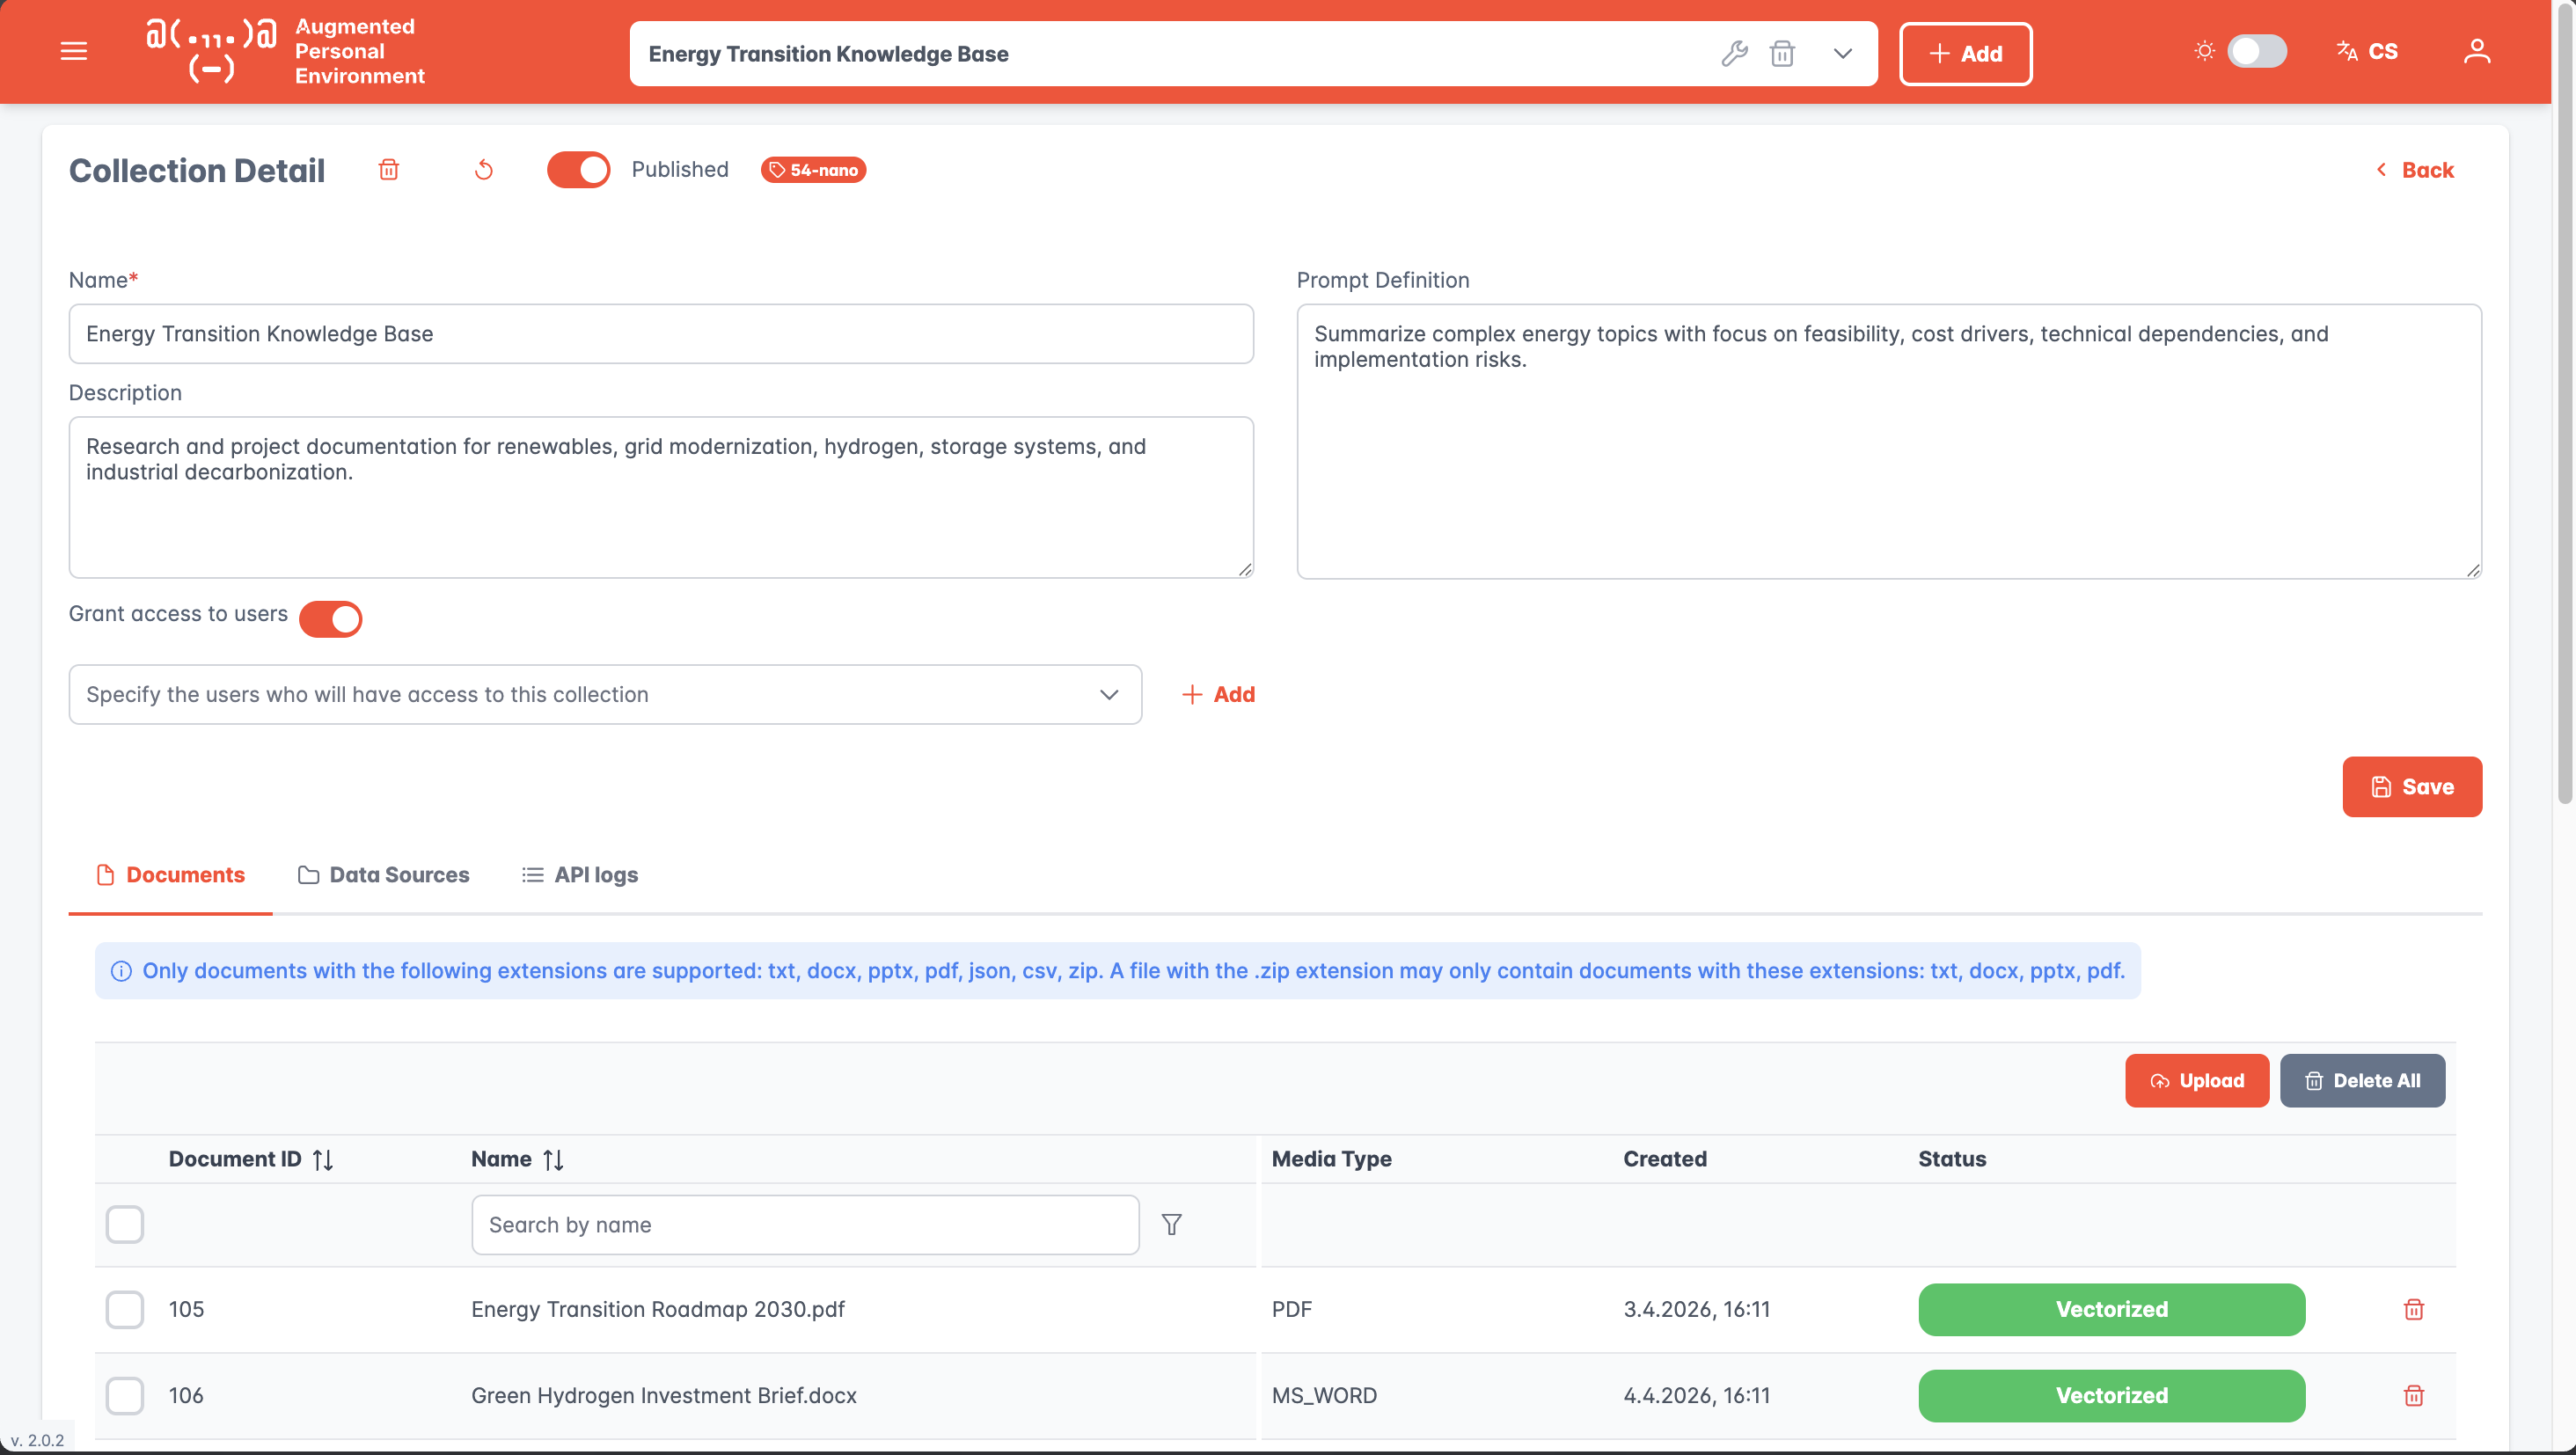2576x1455 pixels.
Task: Go back using the Back link
Action: click(2415, 170)
